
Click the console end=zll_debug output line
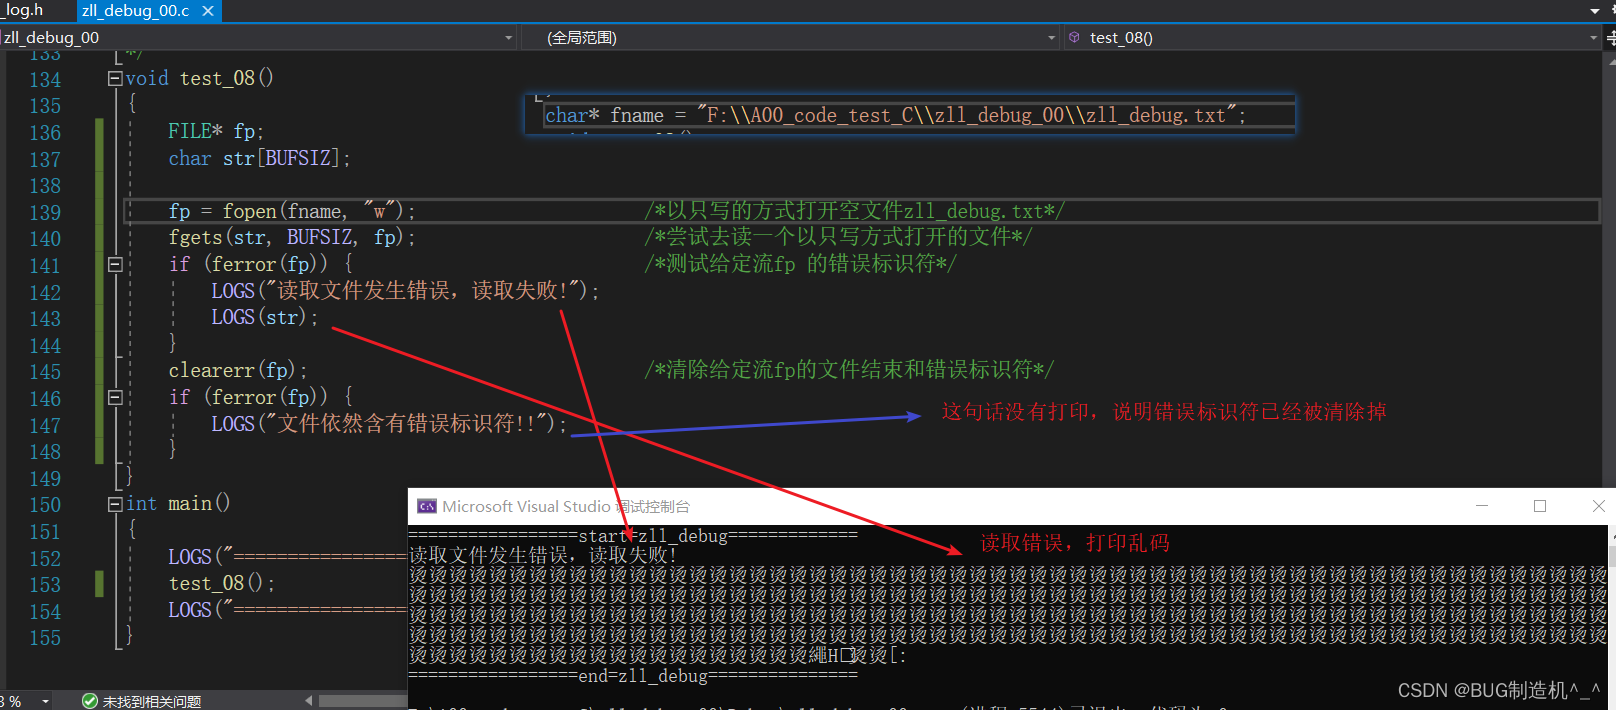(x=633, y=676)
